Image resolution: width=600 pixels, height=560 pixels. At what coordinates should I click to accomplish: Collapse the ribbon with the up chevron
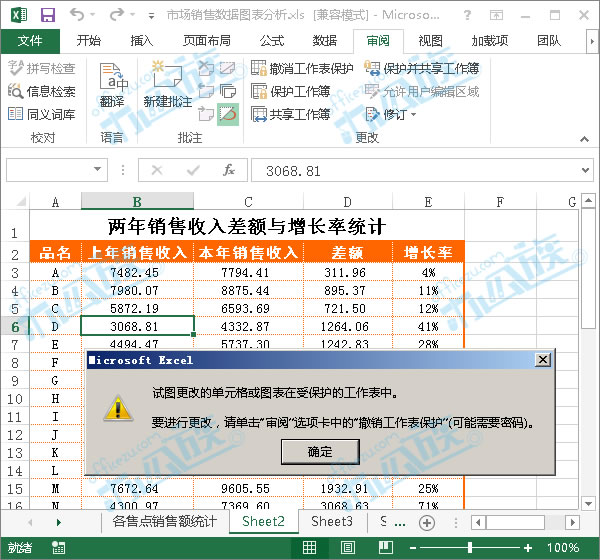tap(584, 139)
